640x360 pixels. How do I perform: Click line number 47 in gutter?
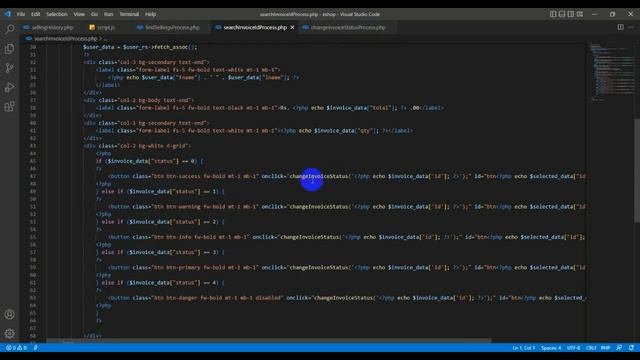(33, 176)
